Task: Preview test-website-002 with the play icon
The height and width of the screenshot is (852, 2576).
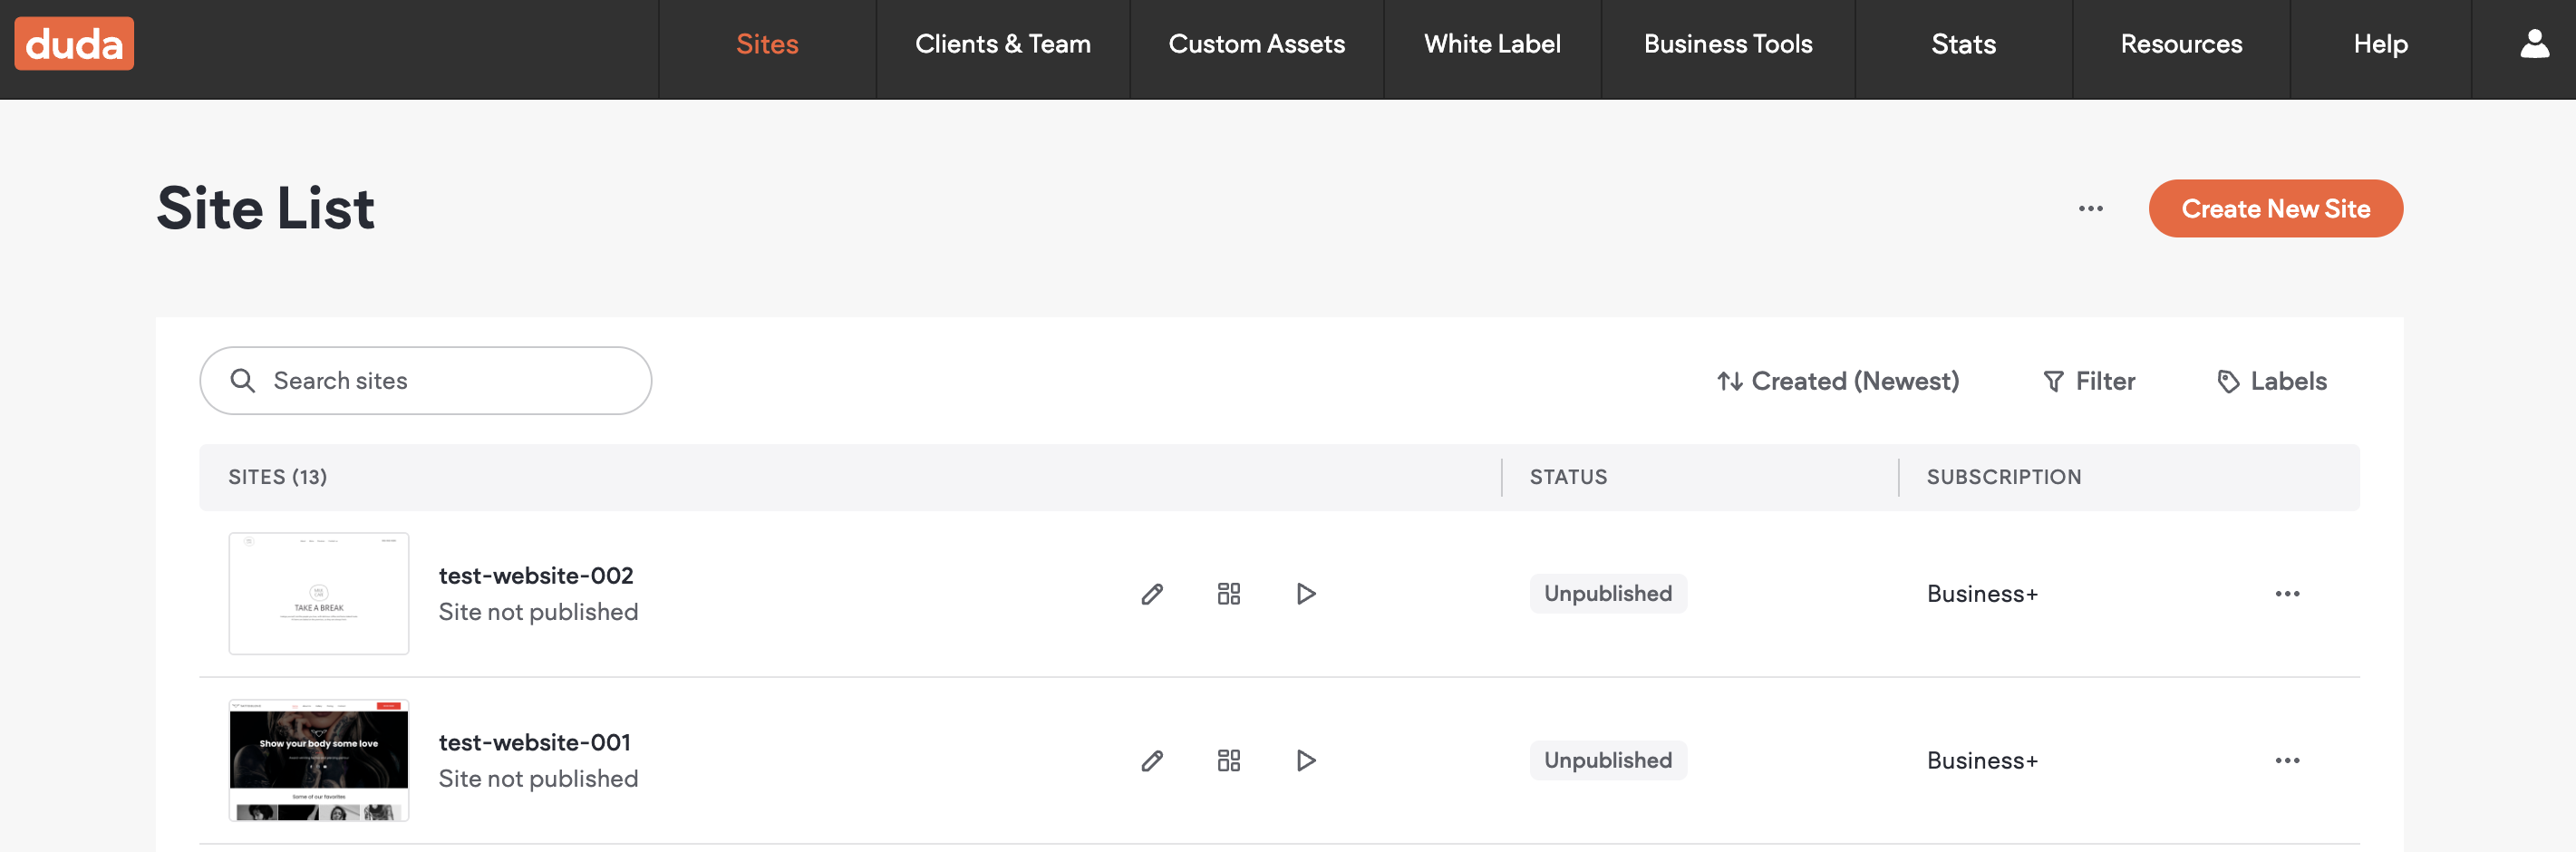Action: pyautogui.click(x=1305, y=594)
